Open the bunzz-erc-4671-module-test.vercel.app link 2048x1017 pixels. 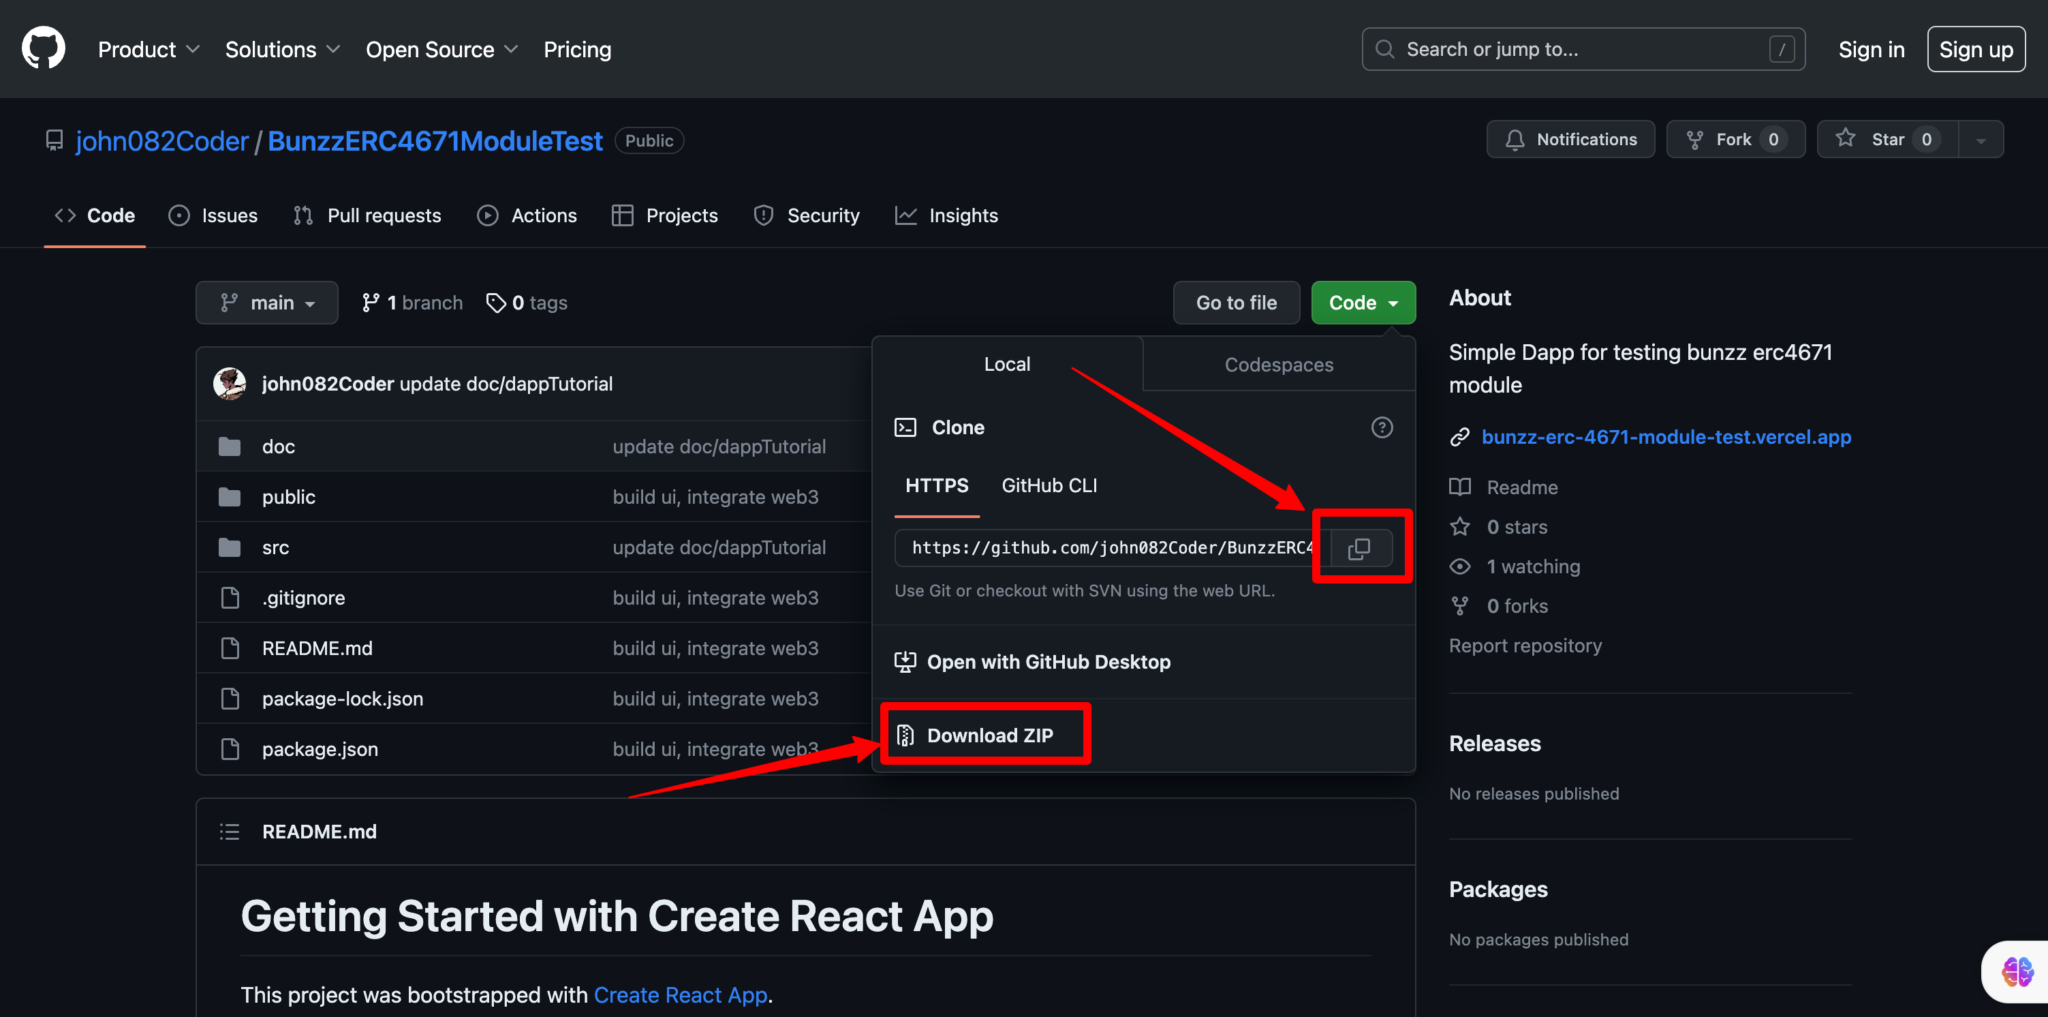coord(1665,437)
